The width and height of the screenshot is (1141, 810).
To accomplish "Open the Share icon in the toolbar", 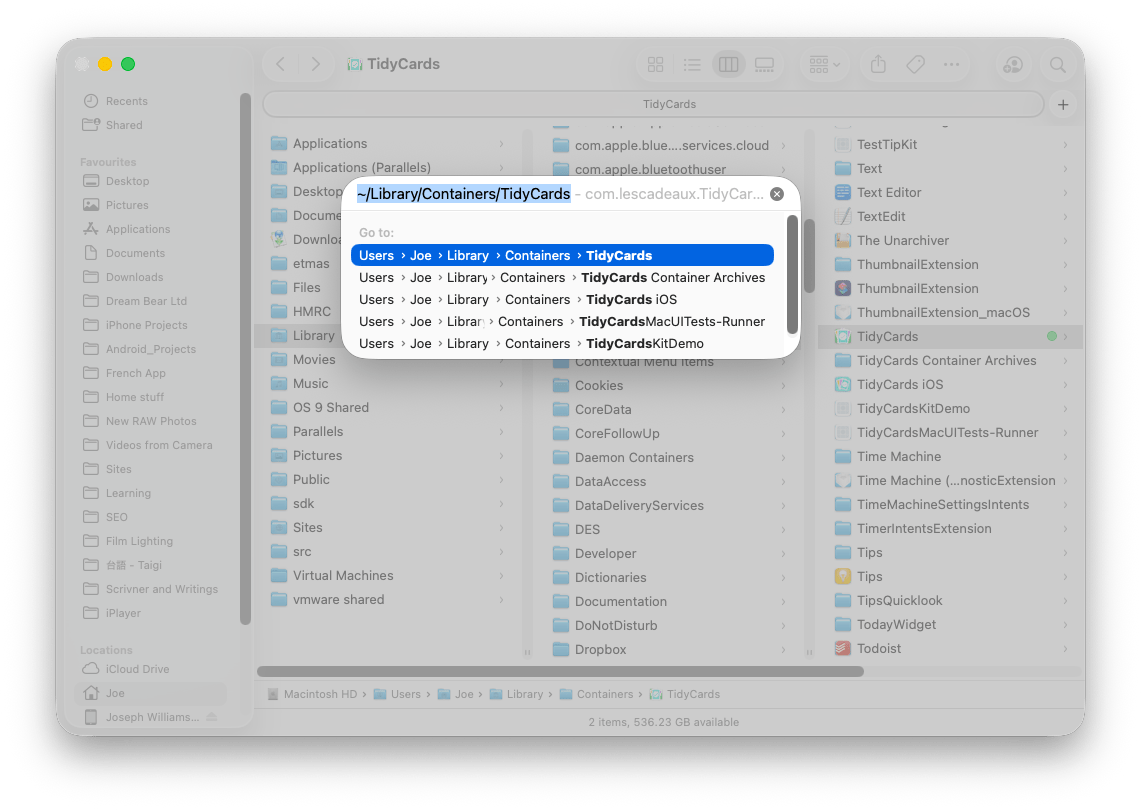I will pyautogui.click(x=877, y=64).
